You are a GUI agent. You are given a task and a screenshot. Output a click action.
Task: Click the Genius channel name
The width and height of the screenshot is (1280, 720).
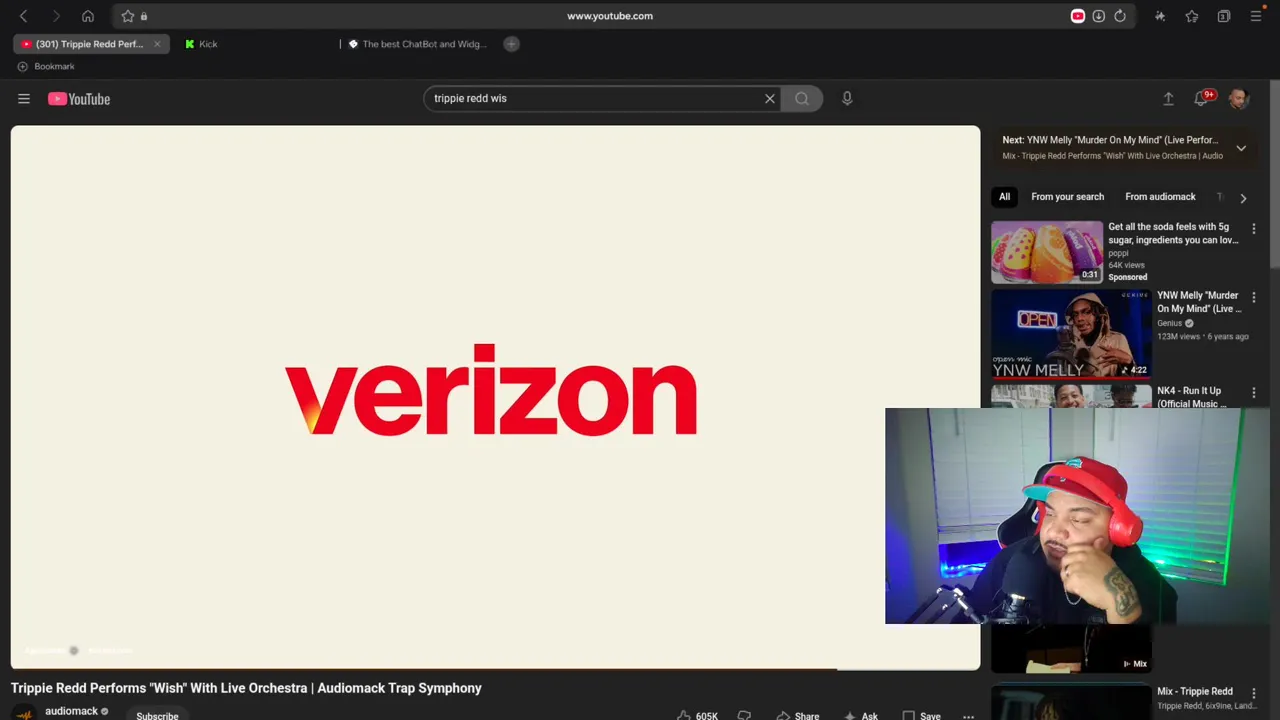click(1170, 323)
